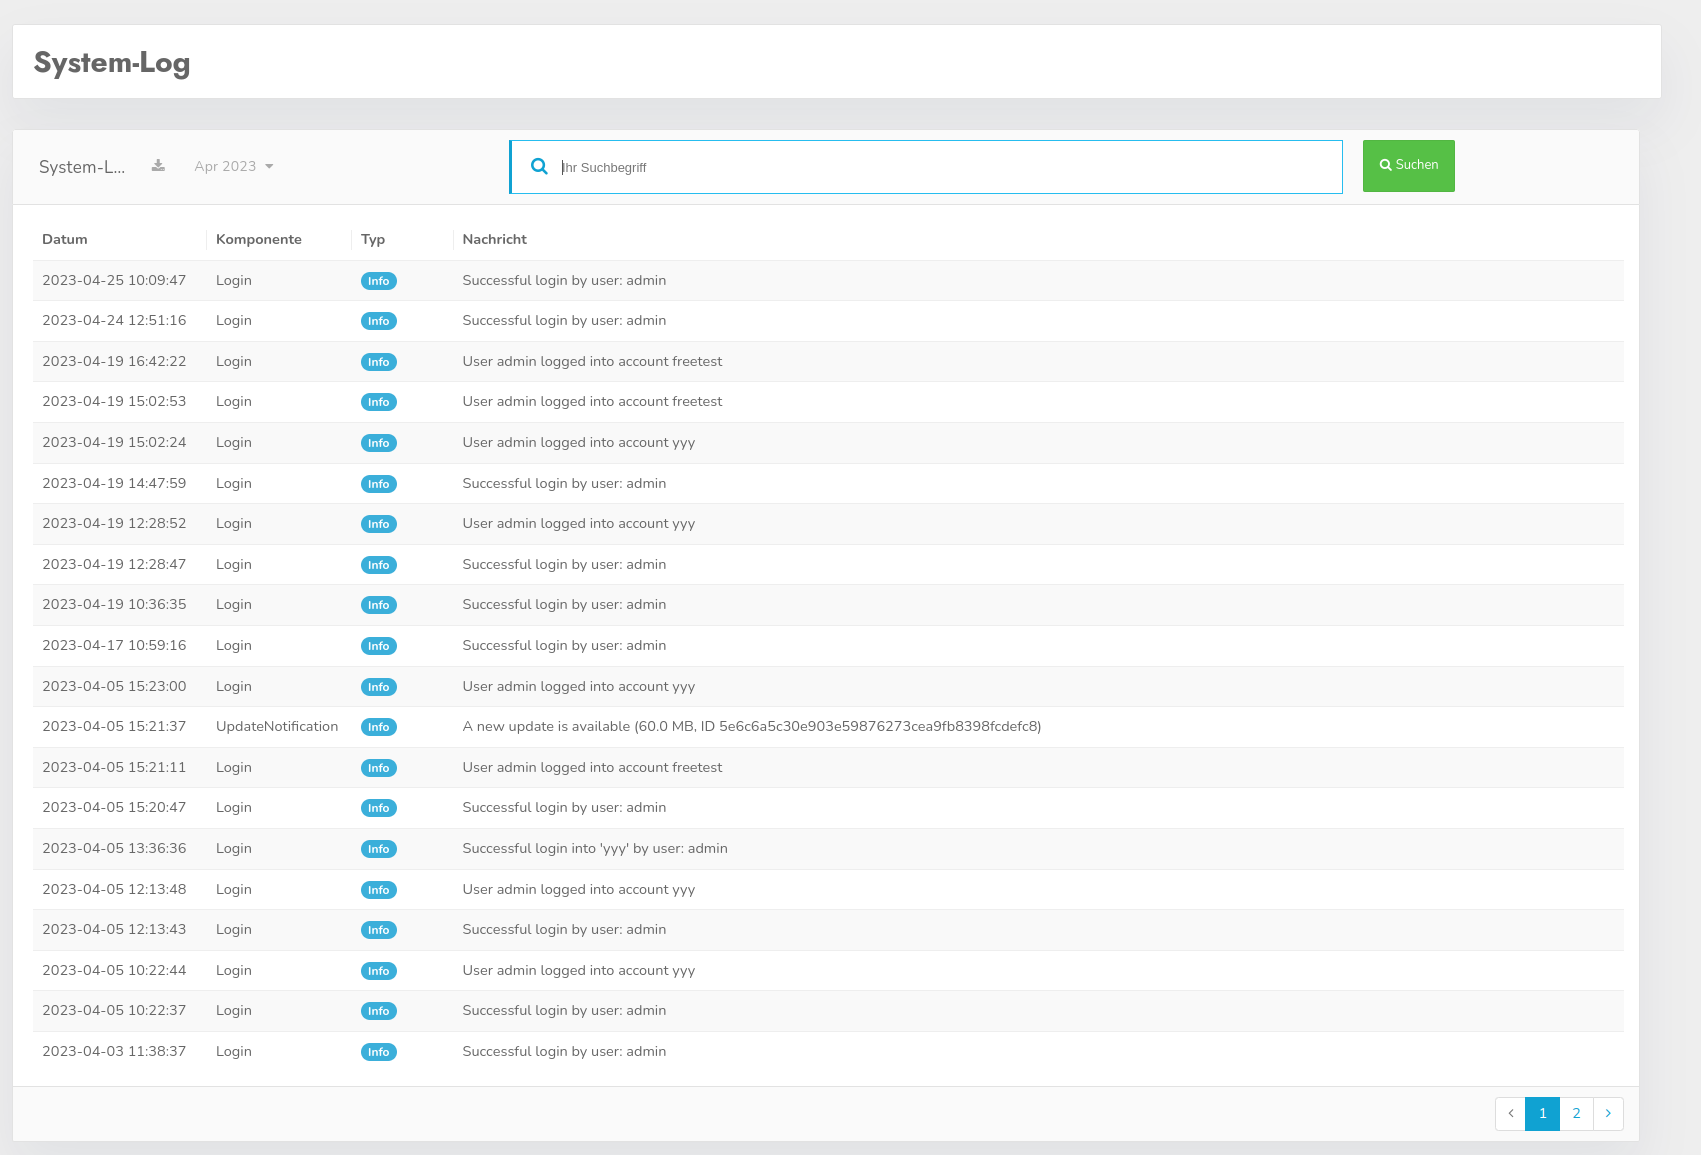Viewport: 1701px width, 1155px height.
Task: Select the new update available message
Action: (751, 726)
